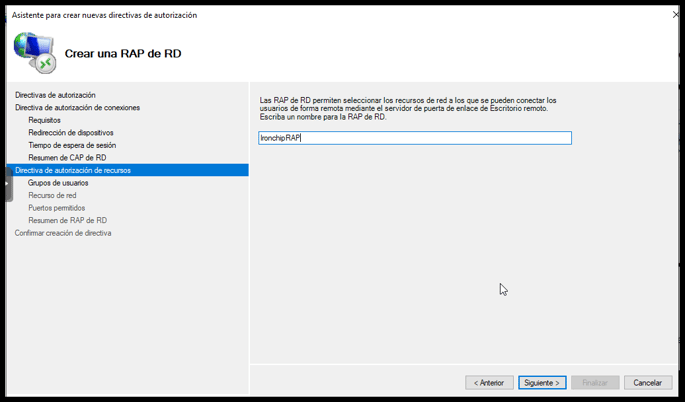Click the Finalizar button
Viewport: 685px width, 402px height.
click(x=595, y=383)
